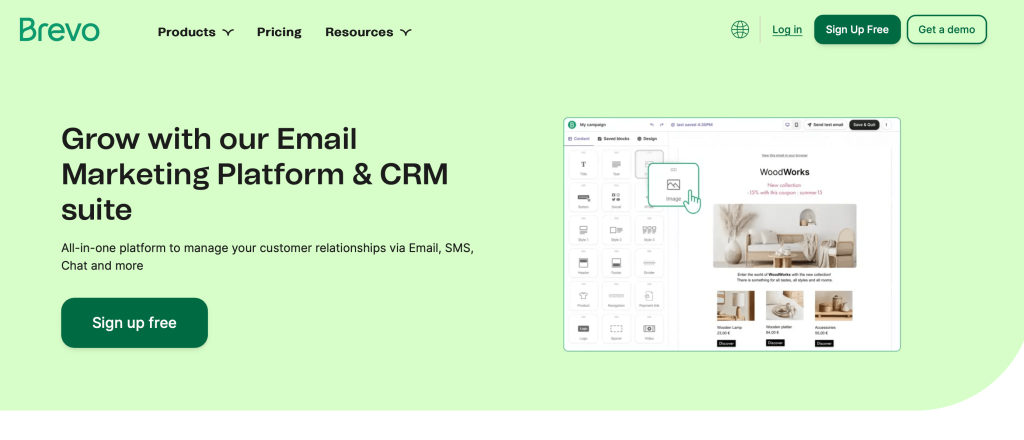The width and height of the screenshot is (1024, 440).
Task: Click the redo arrow in editor toolbar
Action: click(x=662, y=125)
